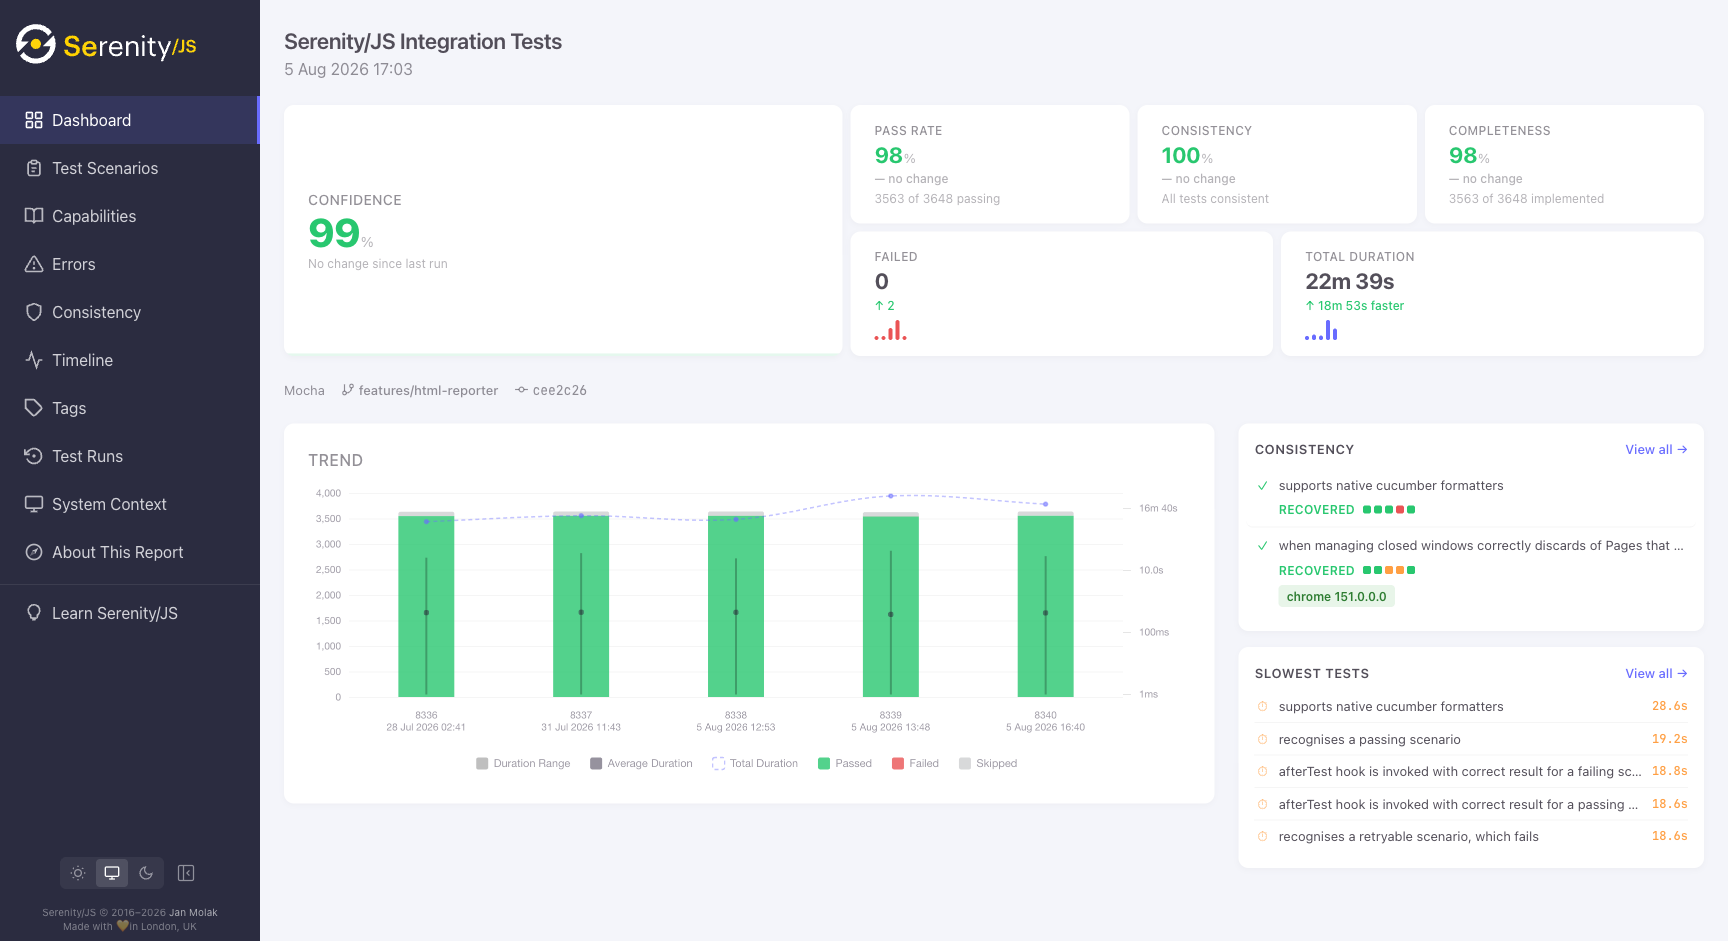This screenshot has height=941, width=1728.
Task: Click the Dashboard grid icon in sidebar
Action: tap(34, 120)
